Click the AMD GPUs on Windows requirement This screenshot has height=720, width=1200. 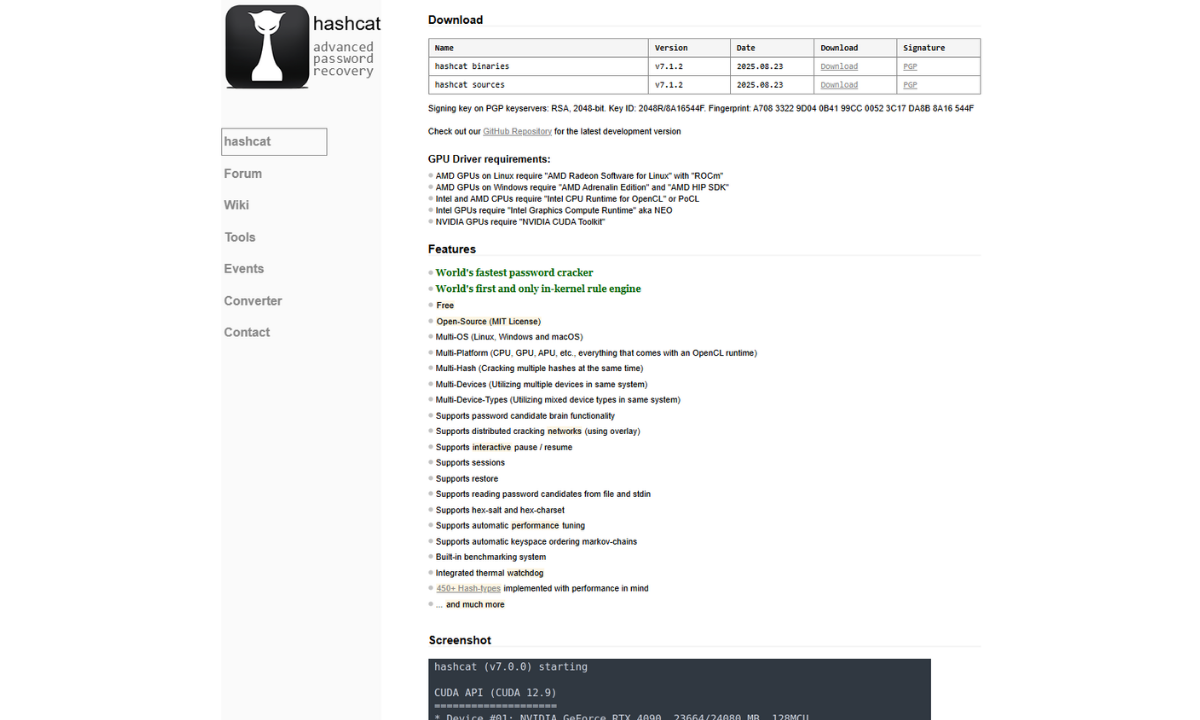pos(582,187)
